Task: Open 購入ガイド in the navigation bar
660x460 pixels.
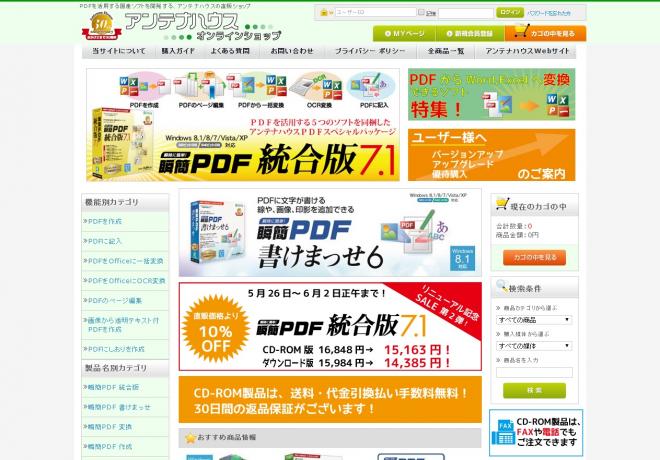Action: click(x=178, y=51)
